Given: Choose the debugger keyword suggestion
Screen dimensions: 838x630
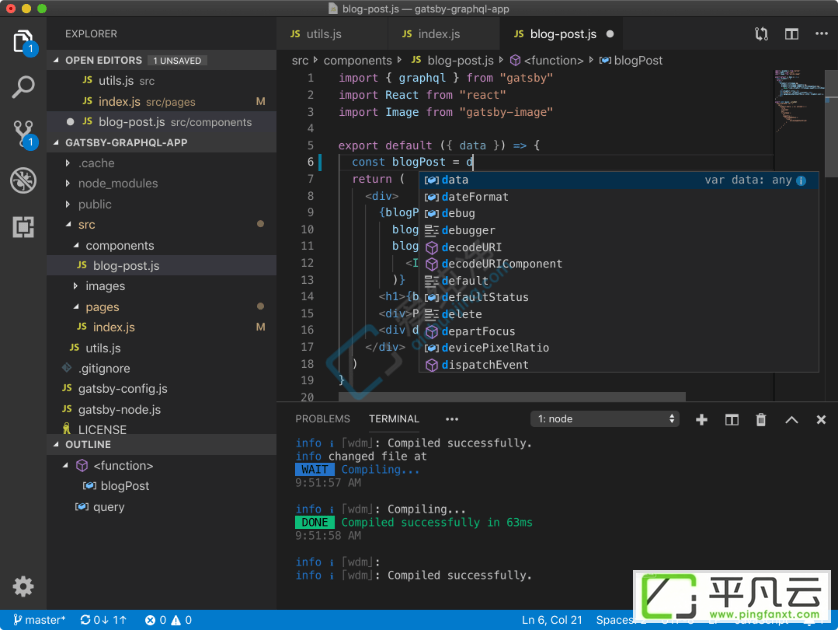Looking at the screenshot, I should point(619,230).
